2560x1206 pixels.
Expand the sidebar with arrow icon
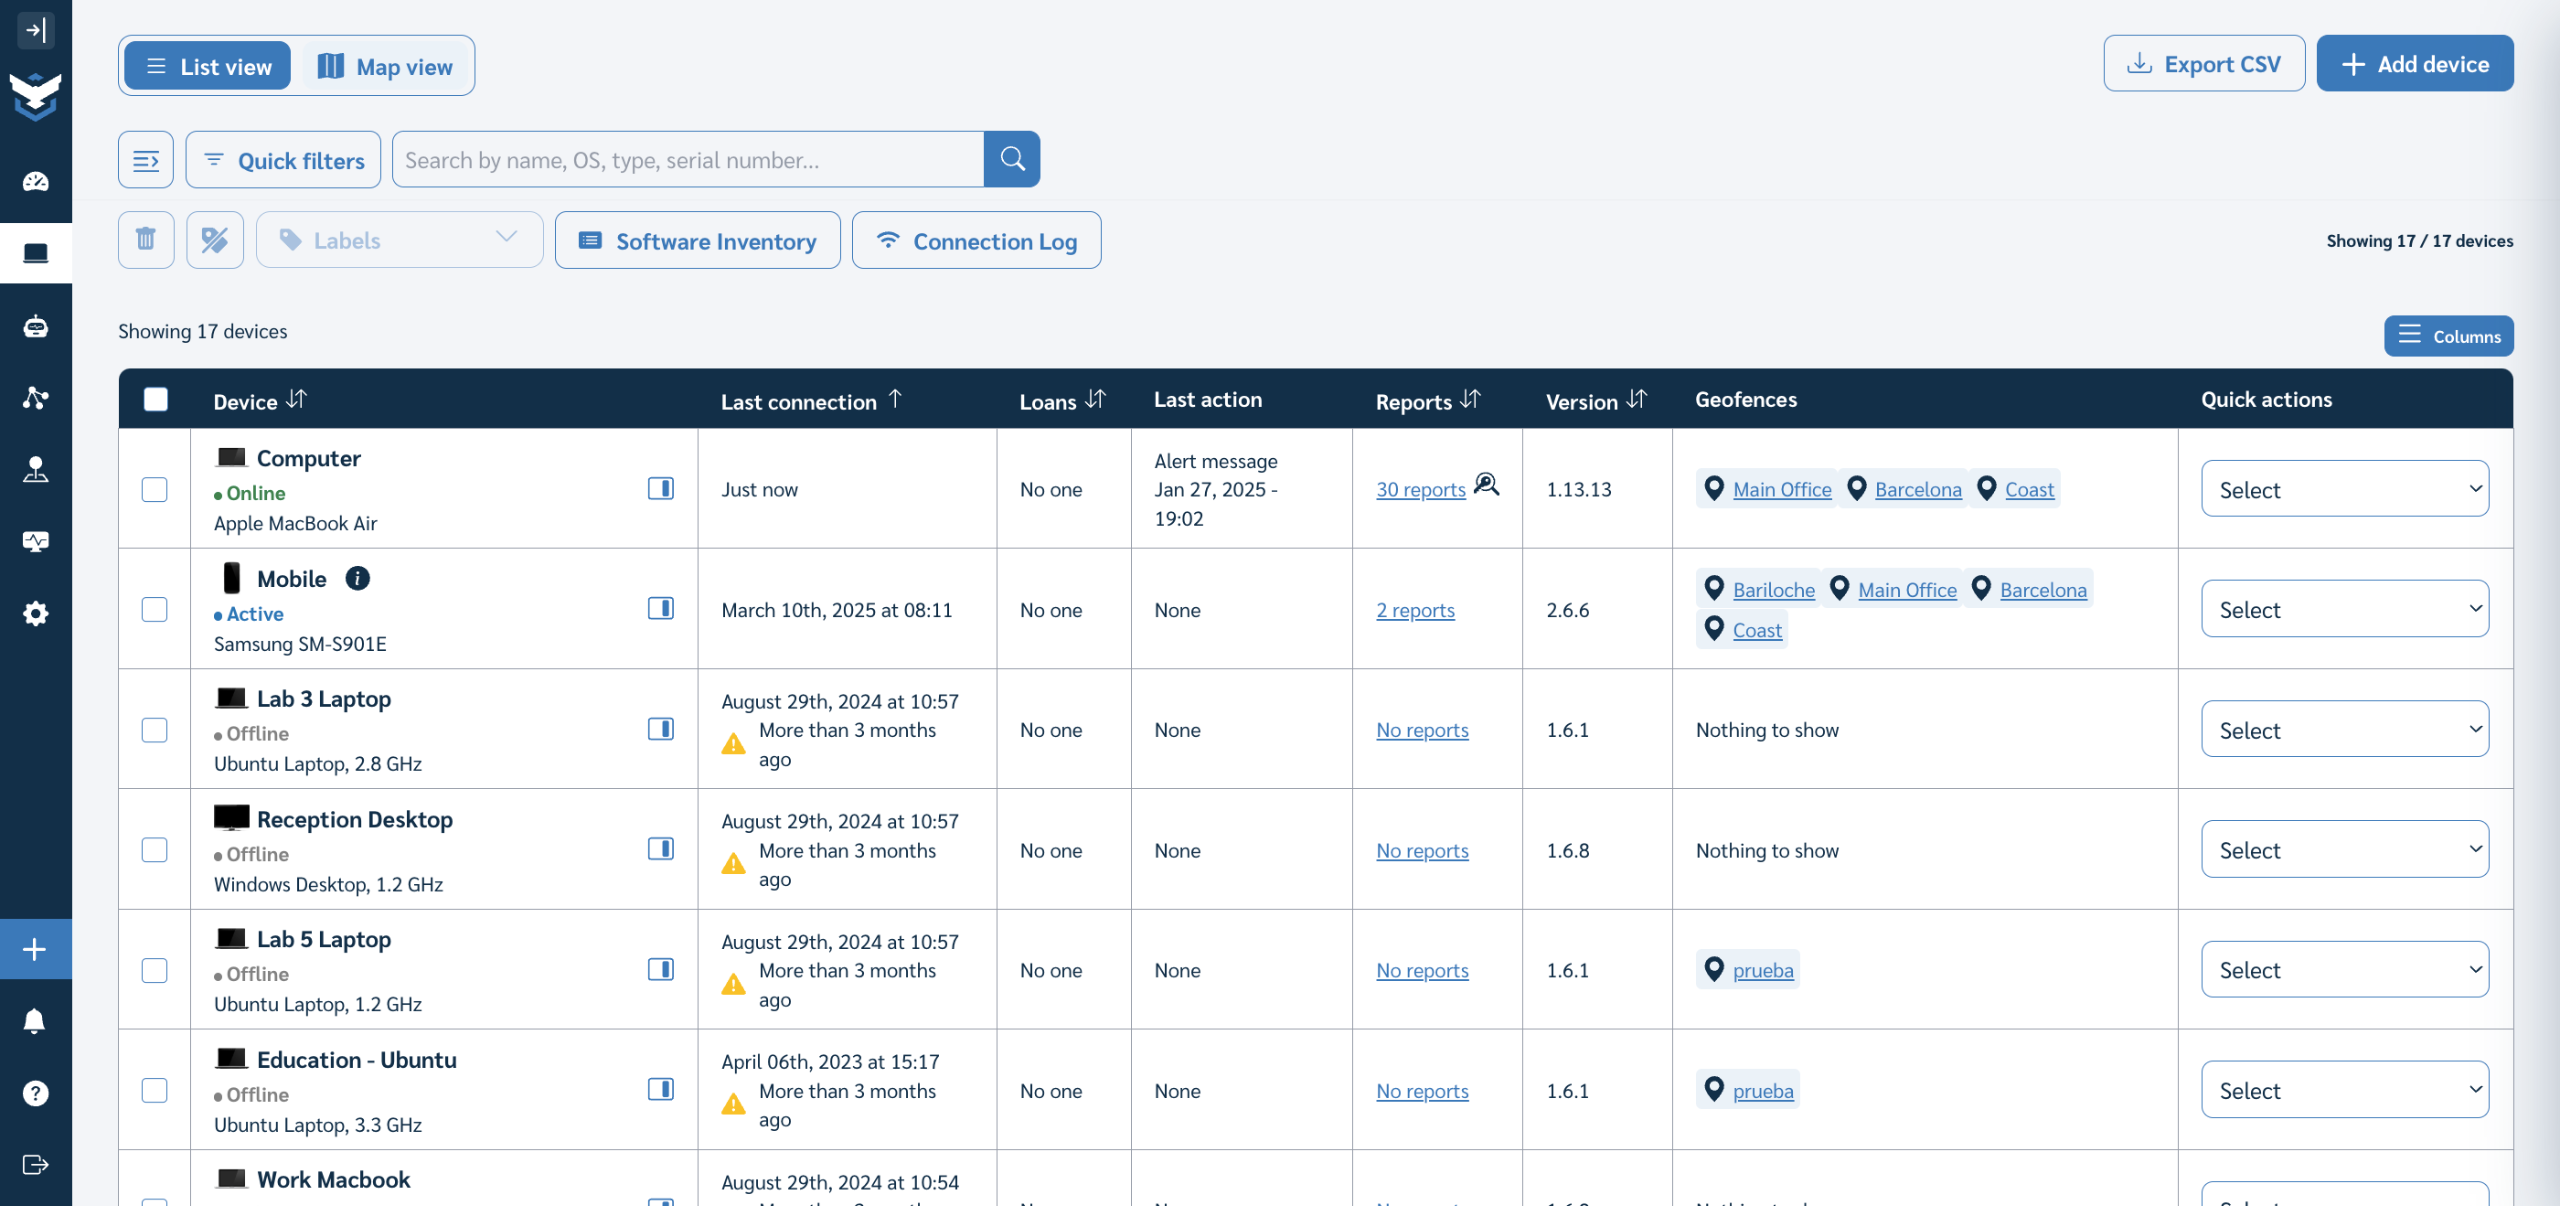coord(36,30)
